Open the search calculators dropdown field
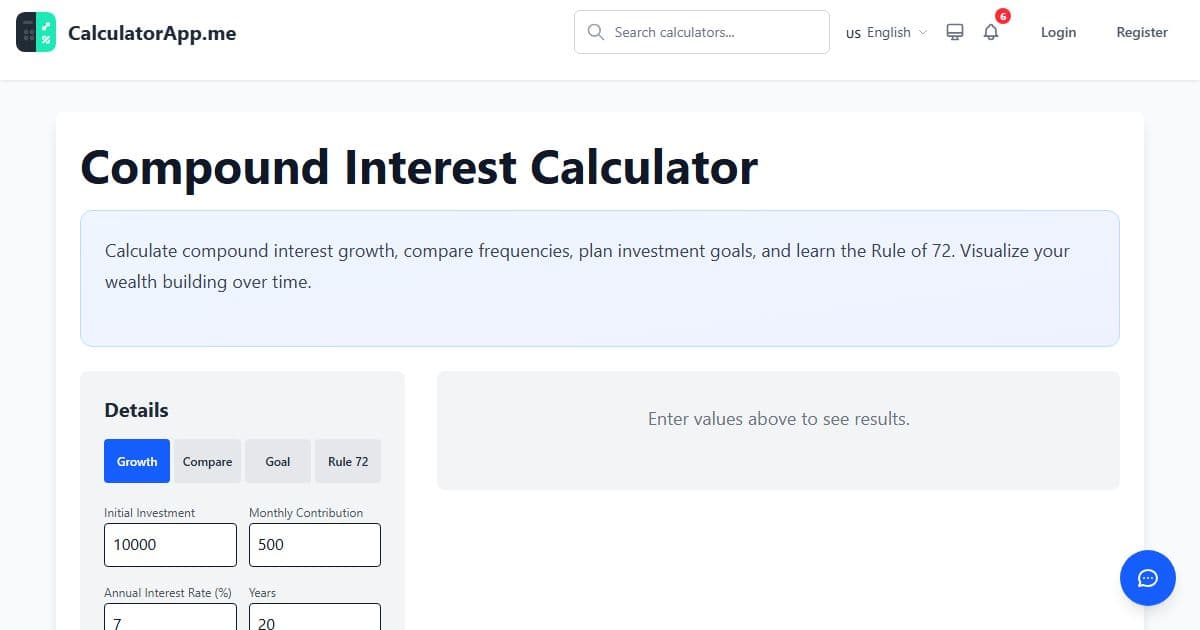 point(700,32)
